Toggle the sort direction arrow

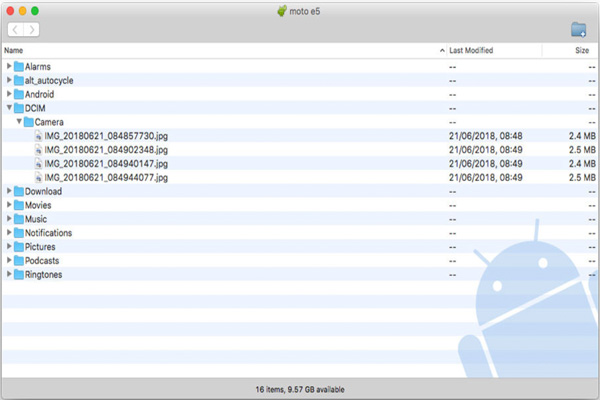[x=442, y=51]
